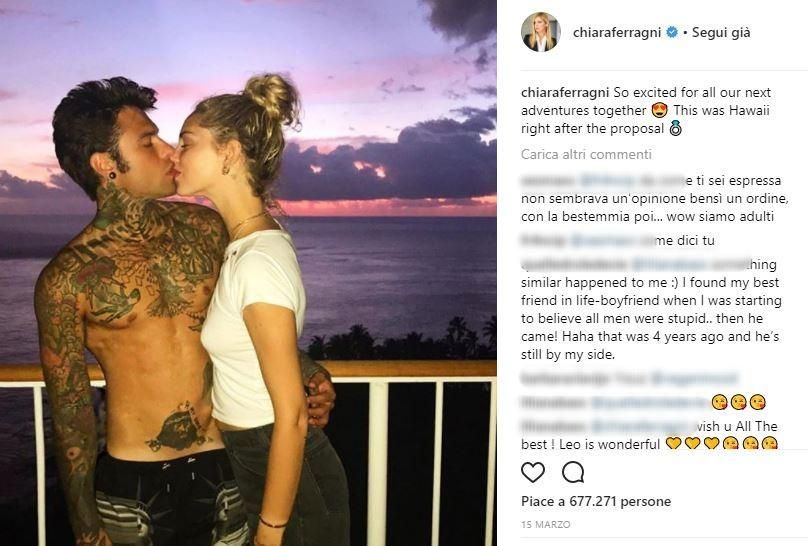808x546 pixels.
Task: Click the heart-eyes emoji in caption
Action: tap(660, 110)
